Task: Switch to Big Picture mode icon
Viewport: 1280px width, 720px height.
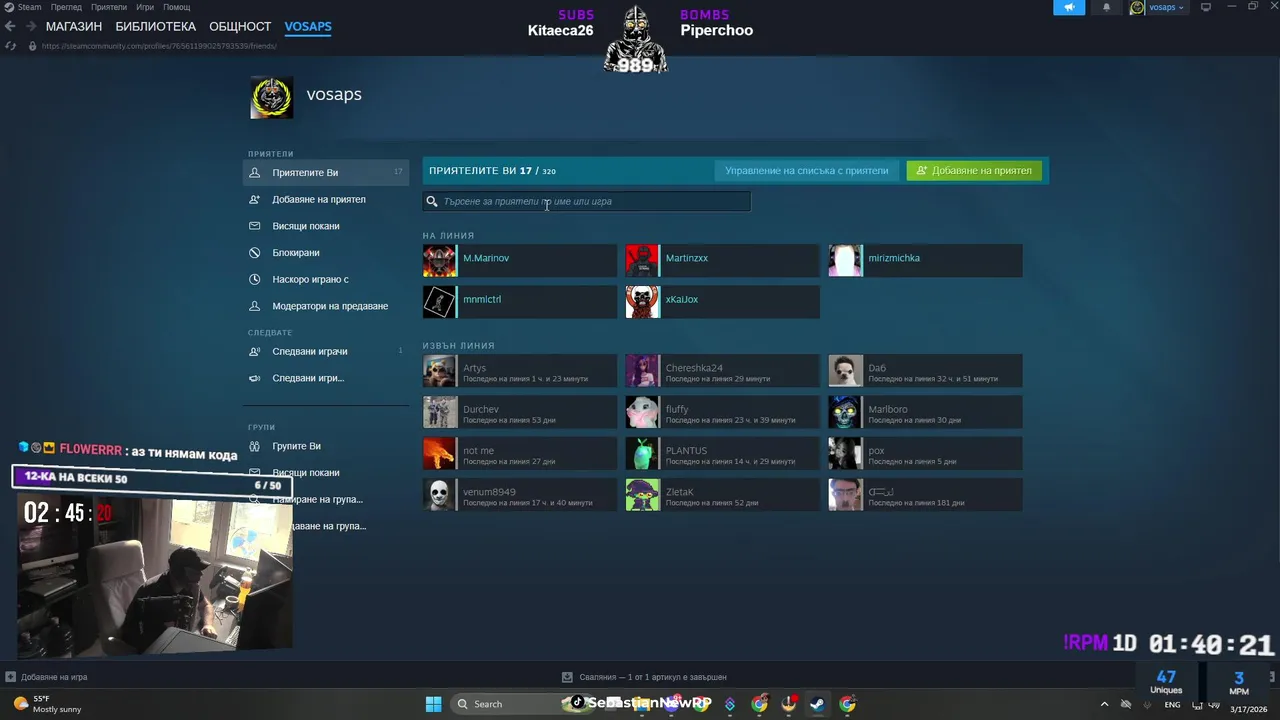Action: pos(1206,7)
